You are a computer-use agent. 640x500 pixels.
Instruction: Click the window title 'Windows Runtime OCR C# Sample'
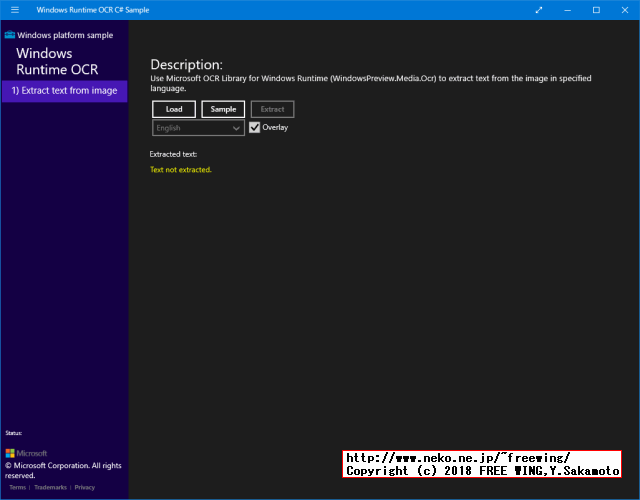(x=93, y=10)
